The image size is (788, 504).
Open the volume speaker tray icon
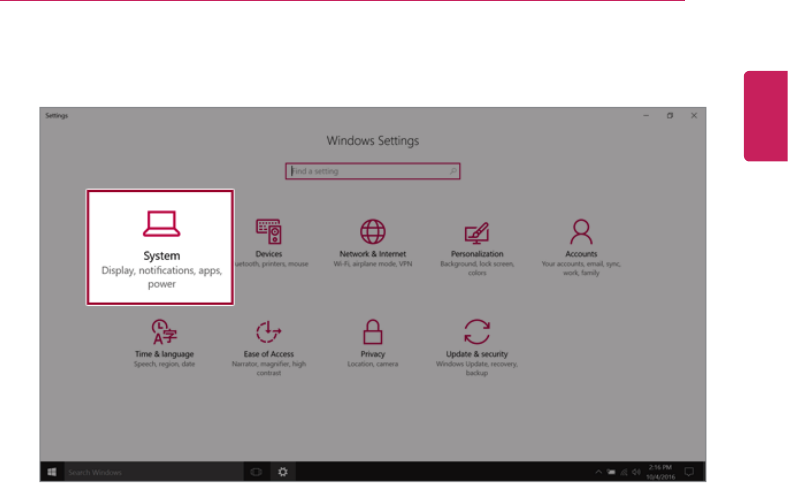(636, 472)
